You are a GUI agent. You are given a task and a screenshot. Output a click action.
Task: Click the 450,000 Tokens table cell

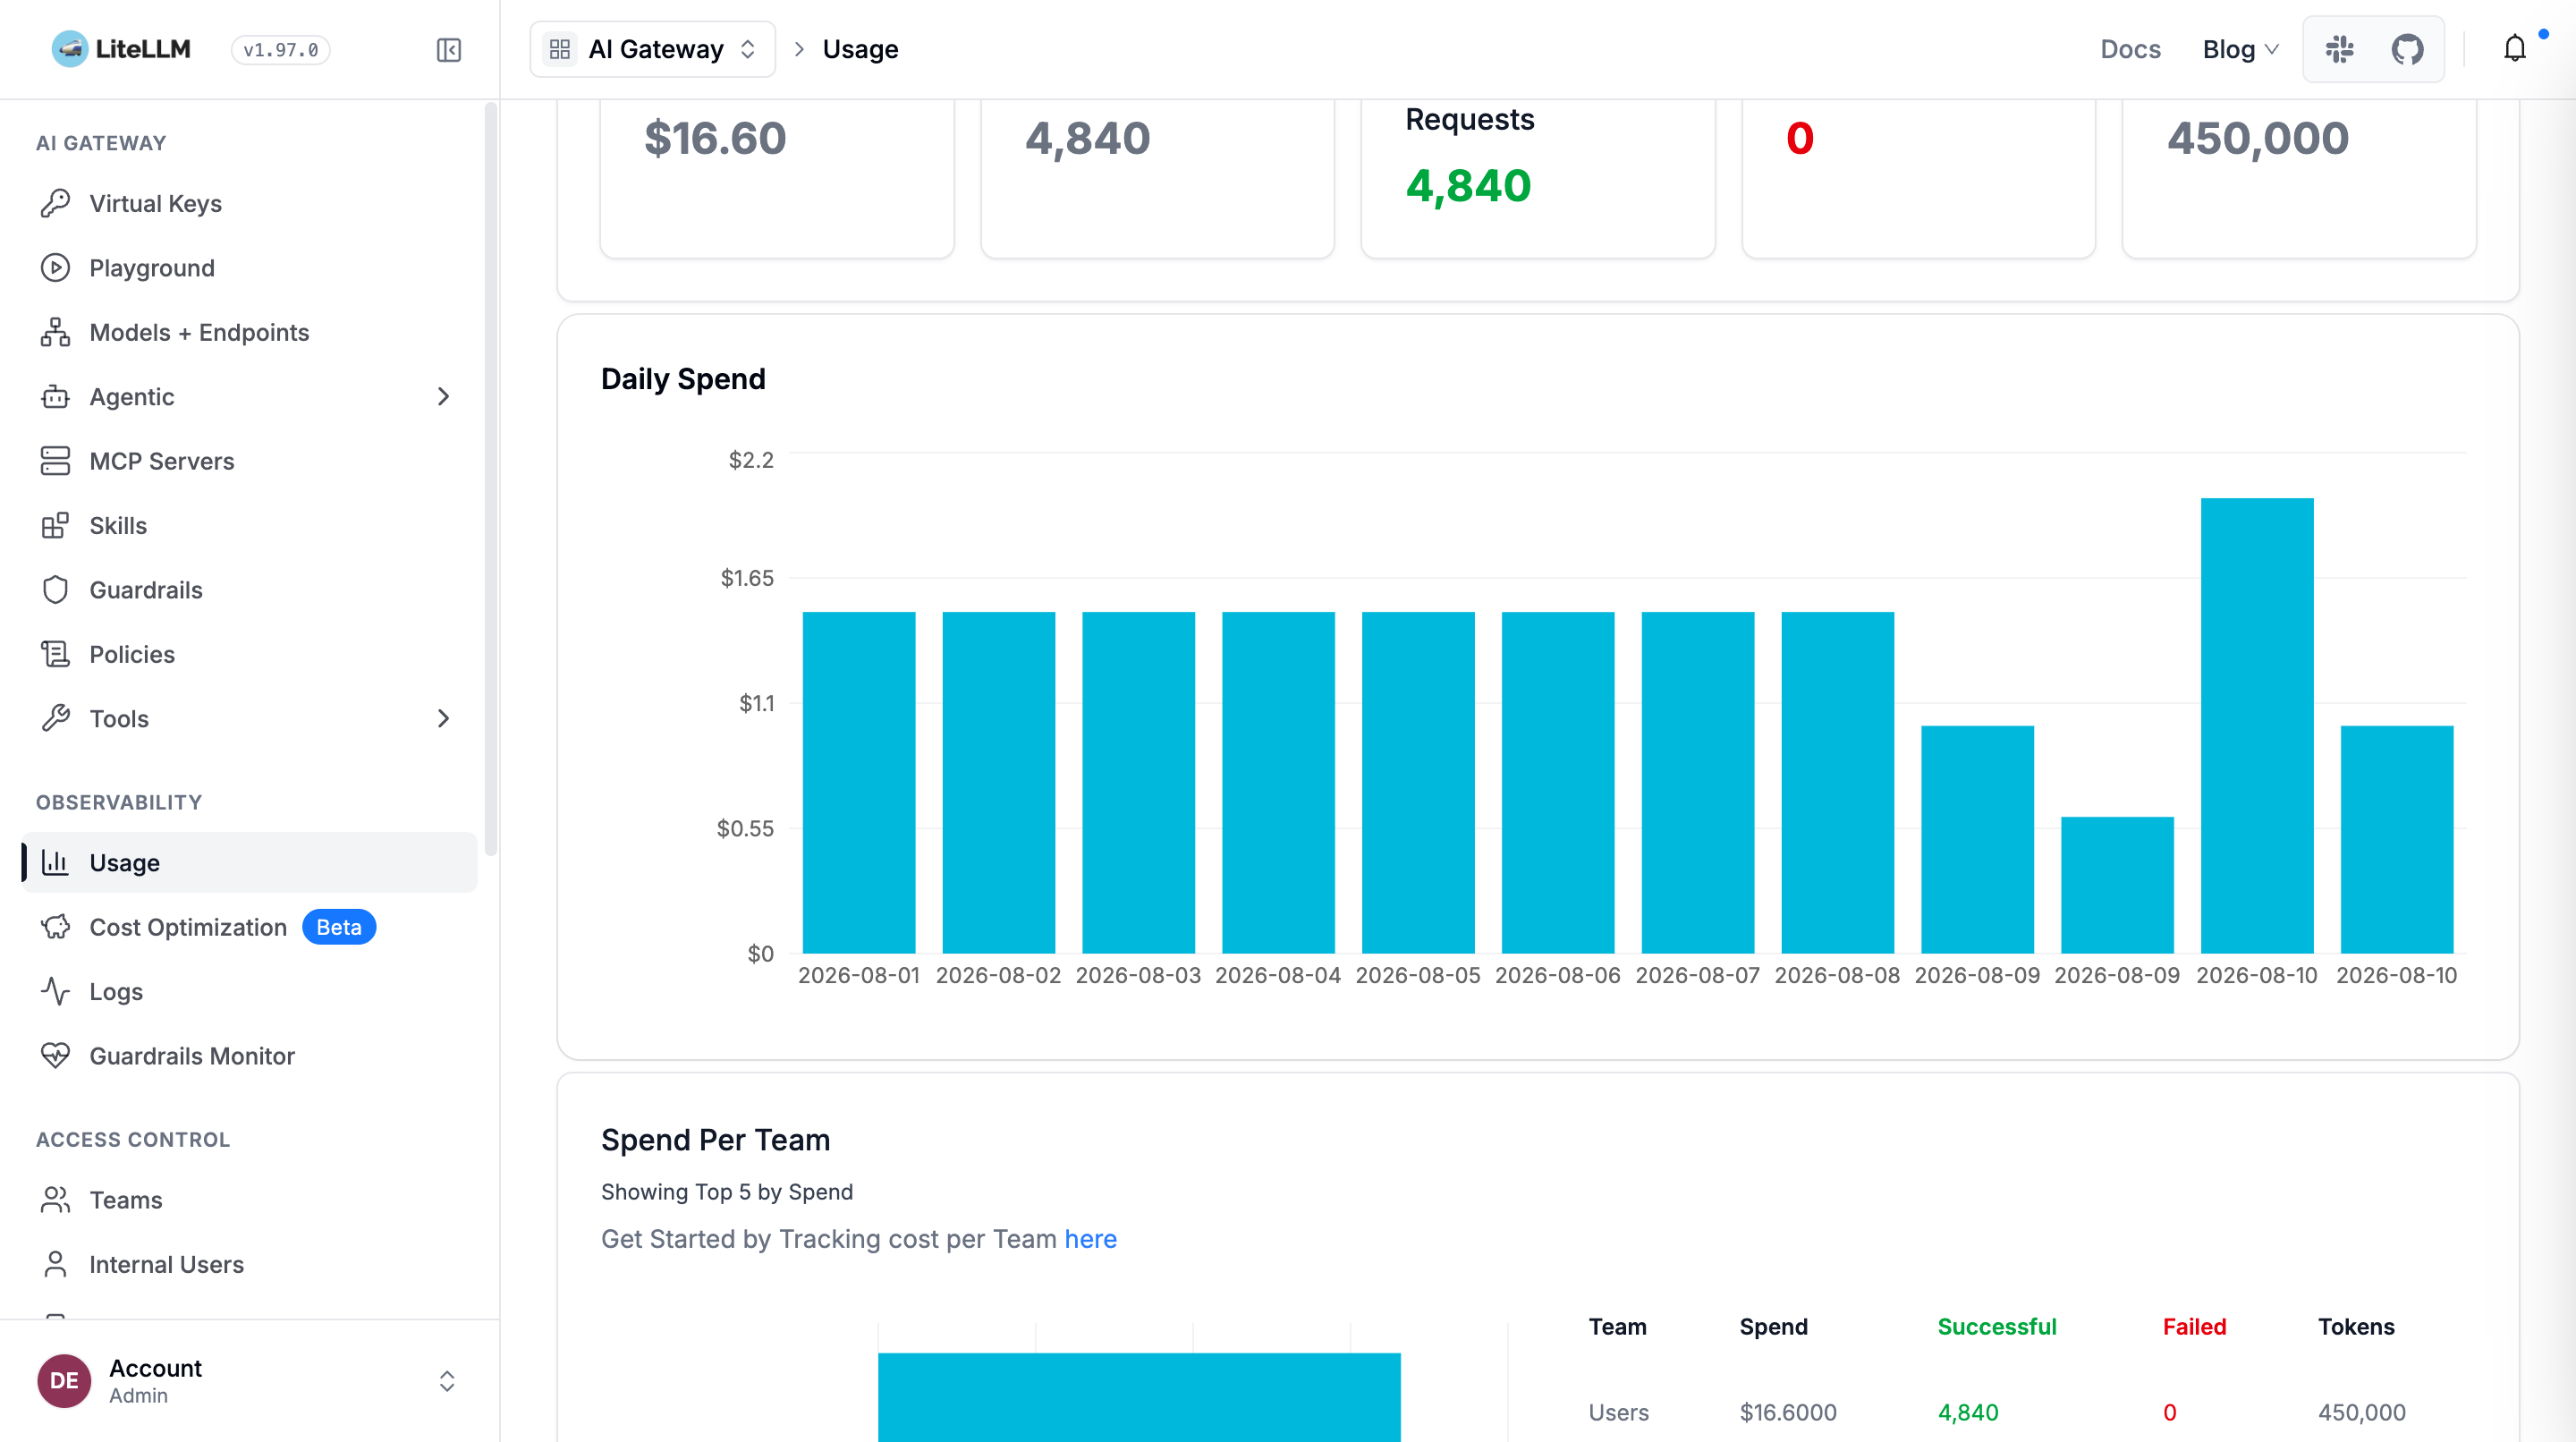click(2362, 1412)
